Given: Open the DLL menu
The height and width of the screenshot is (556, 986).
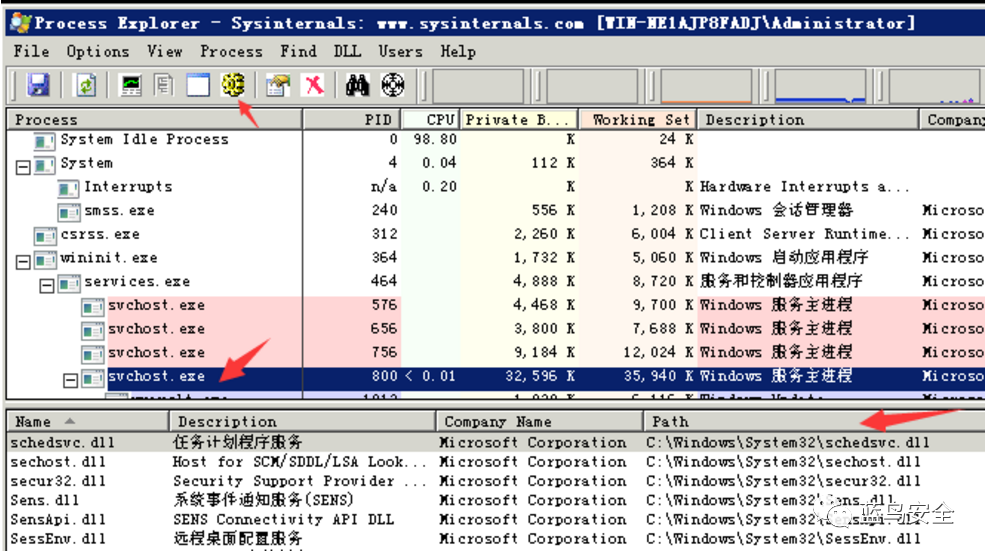Looking at the screenshot, I should pos(347,51).
